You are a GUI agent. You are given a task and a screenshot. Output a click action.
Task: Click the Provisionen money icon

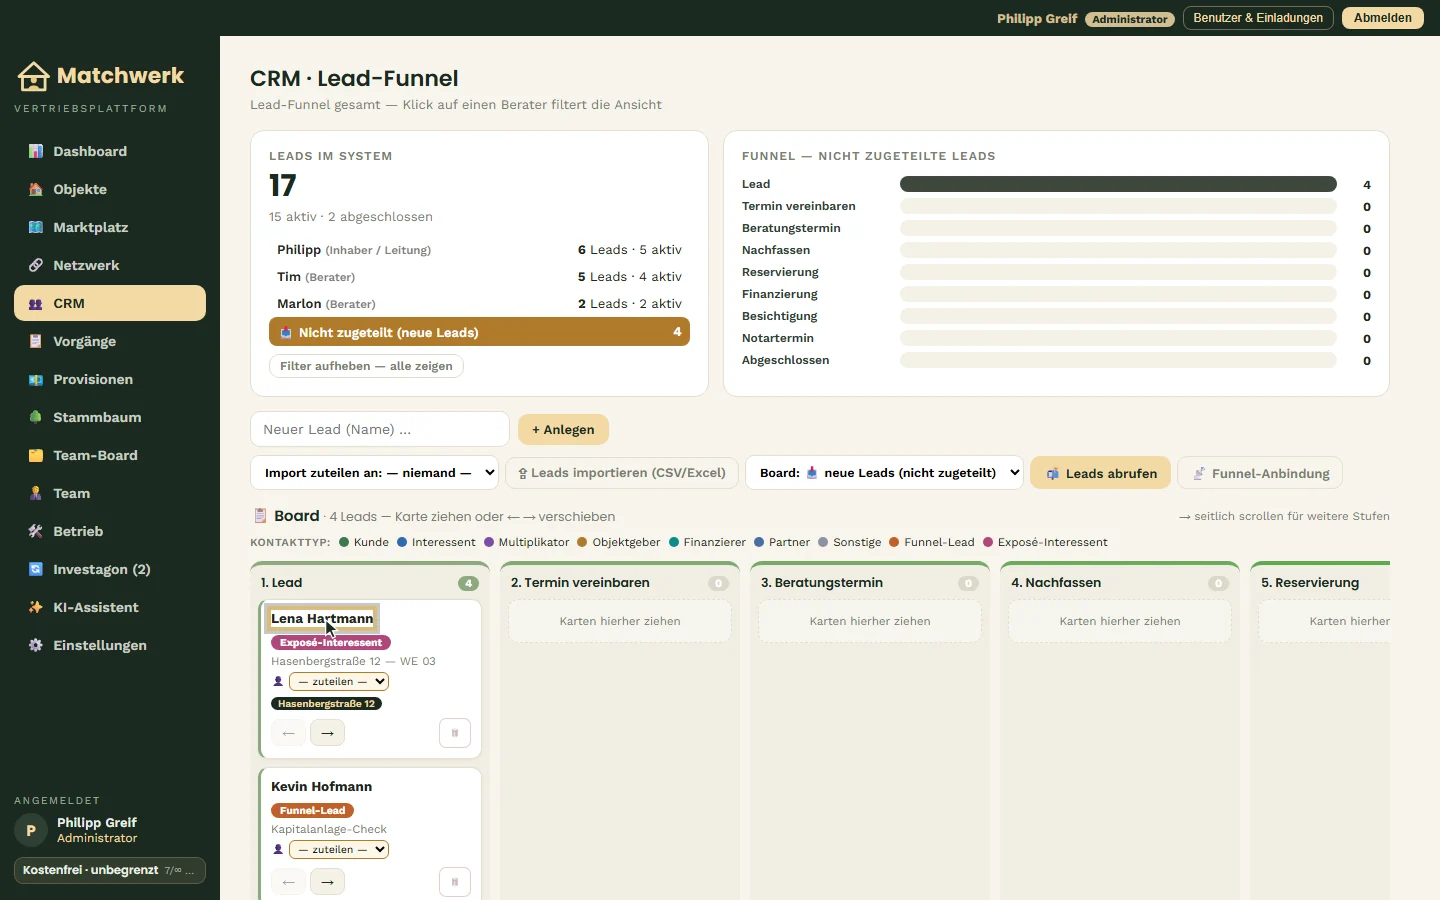(36, 379)
